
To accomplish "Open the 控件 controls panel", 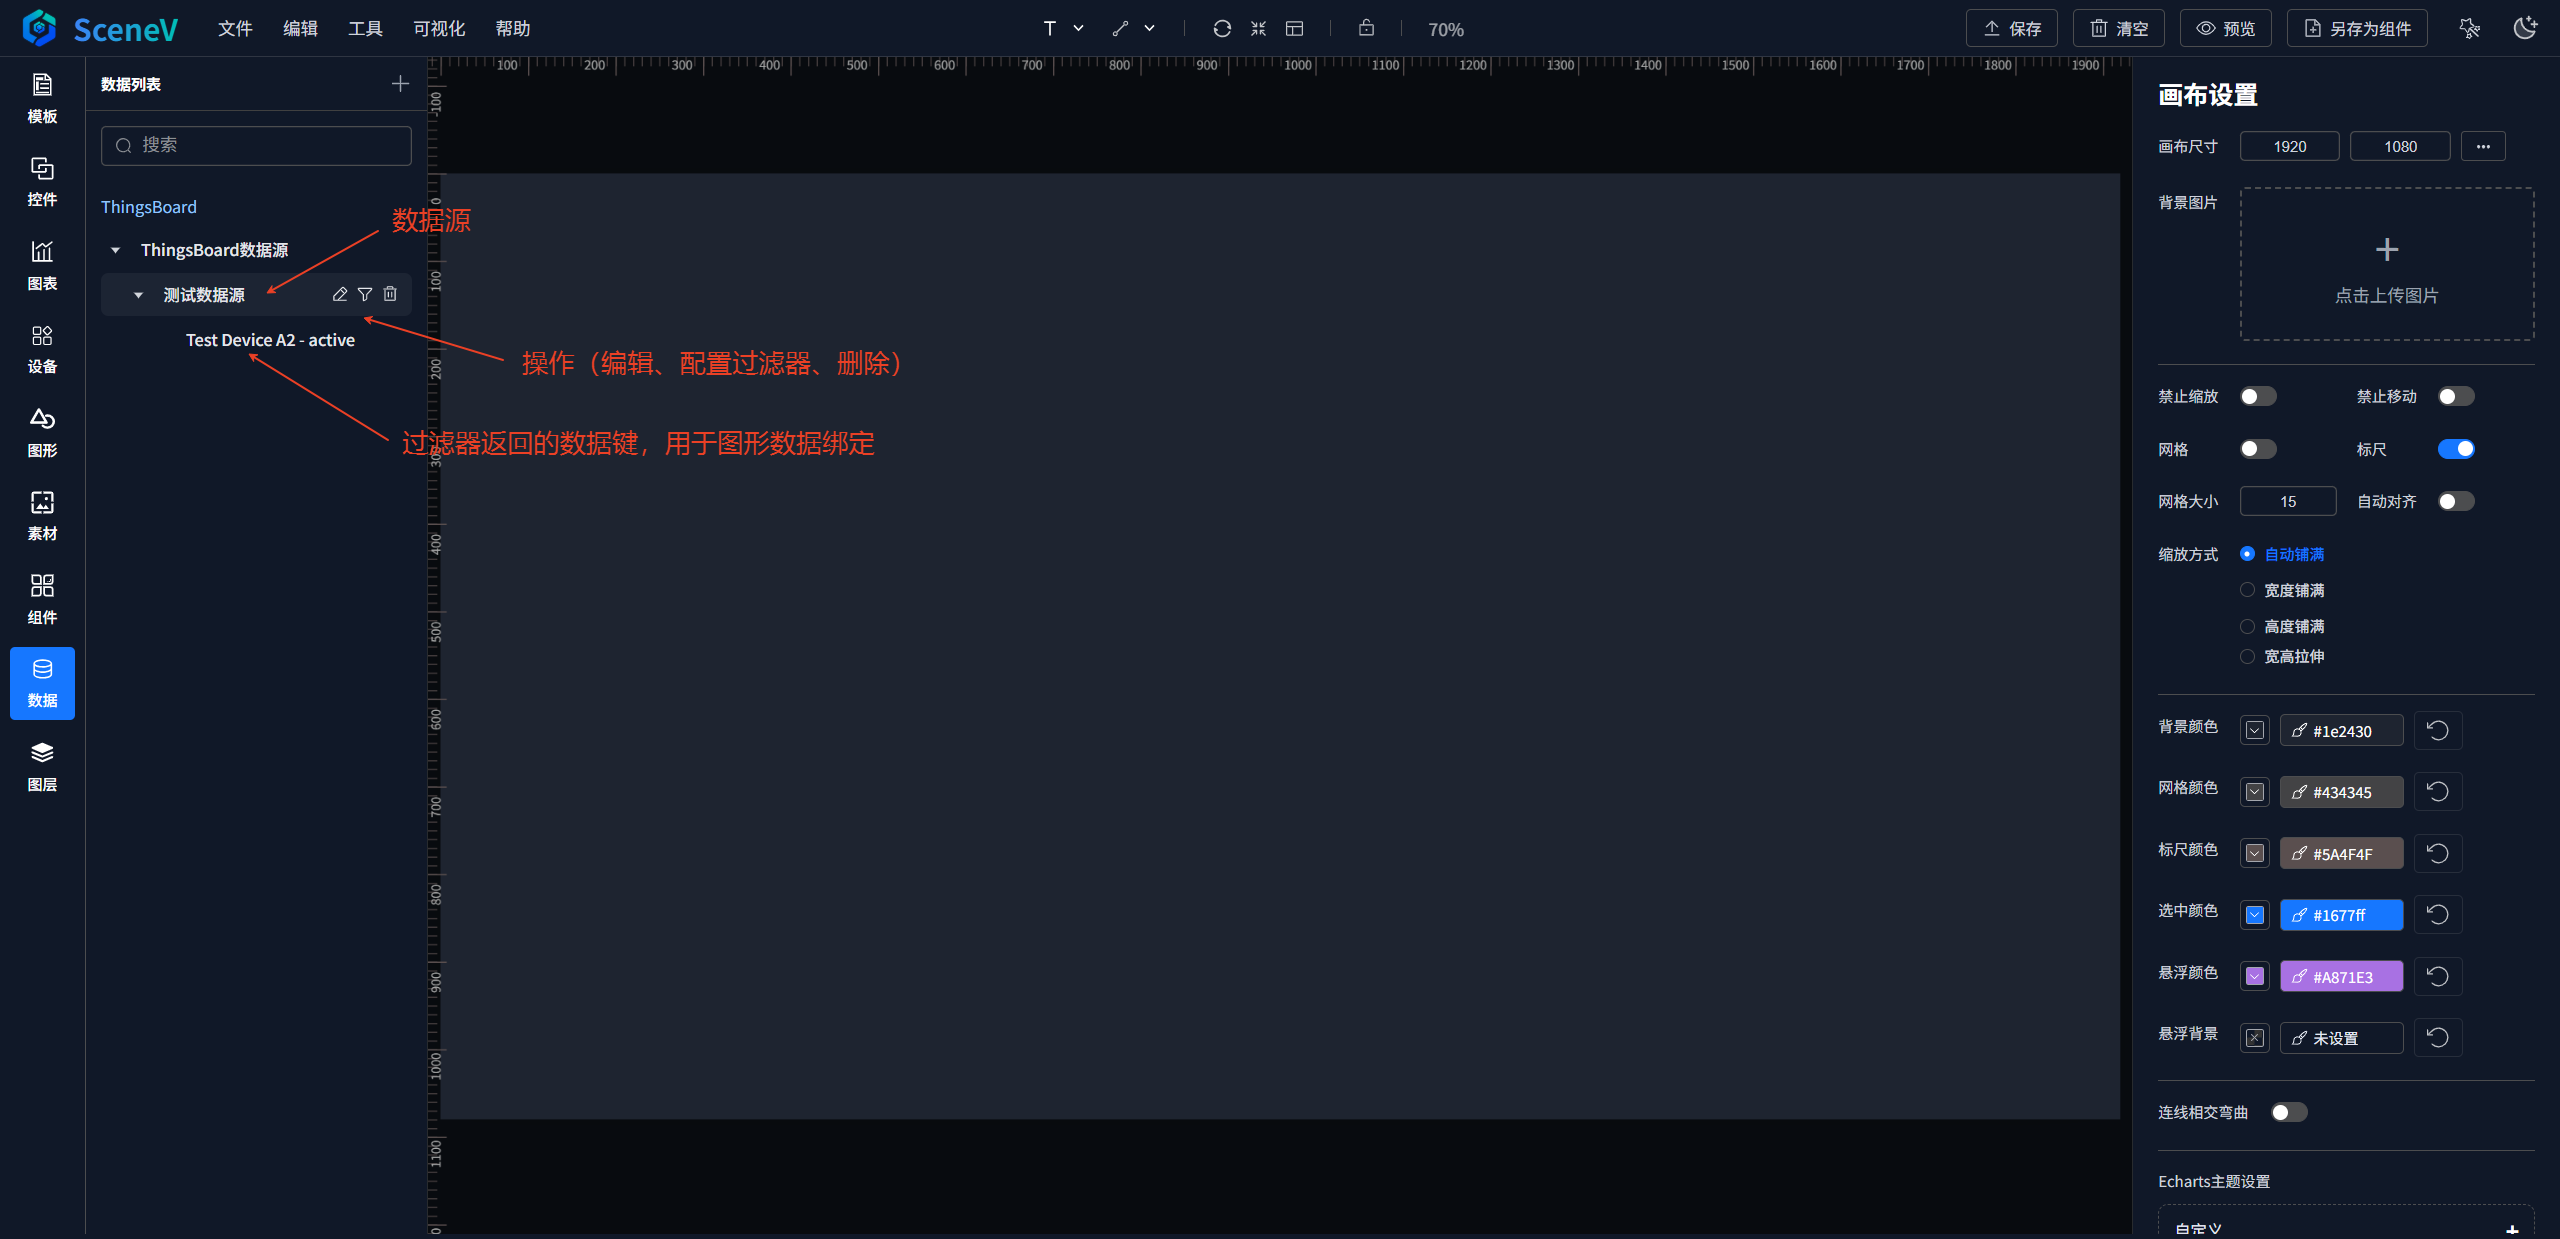I will tap(42, 182).
